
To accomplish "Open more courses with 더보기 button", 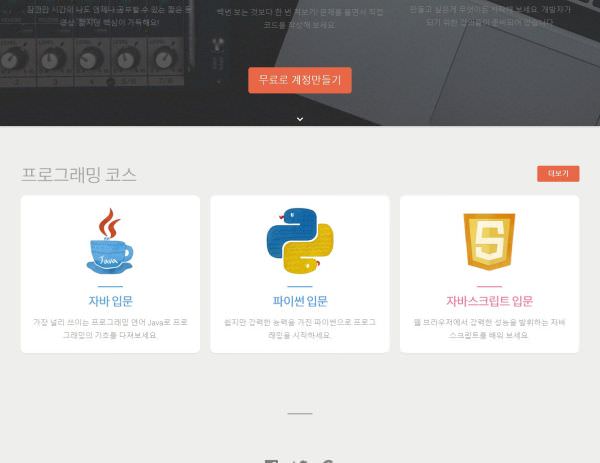I will (x=557, y=174).
